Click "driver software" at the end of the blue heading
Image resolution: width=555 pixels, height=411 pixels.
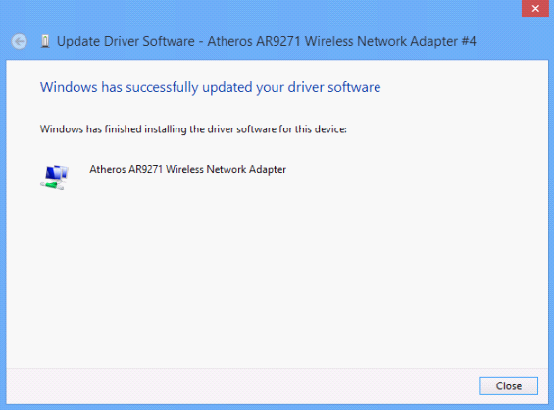pyautogui.click(x=334, y=87)
